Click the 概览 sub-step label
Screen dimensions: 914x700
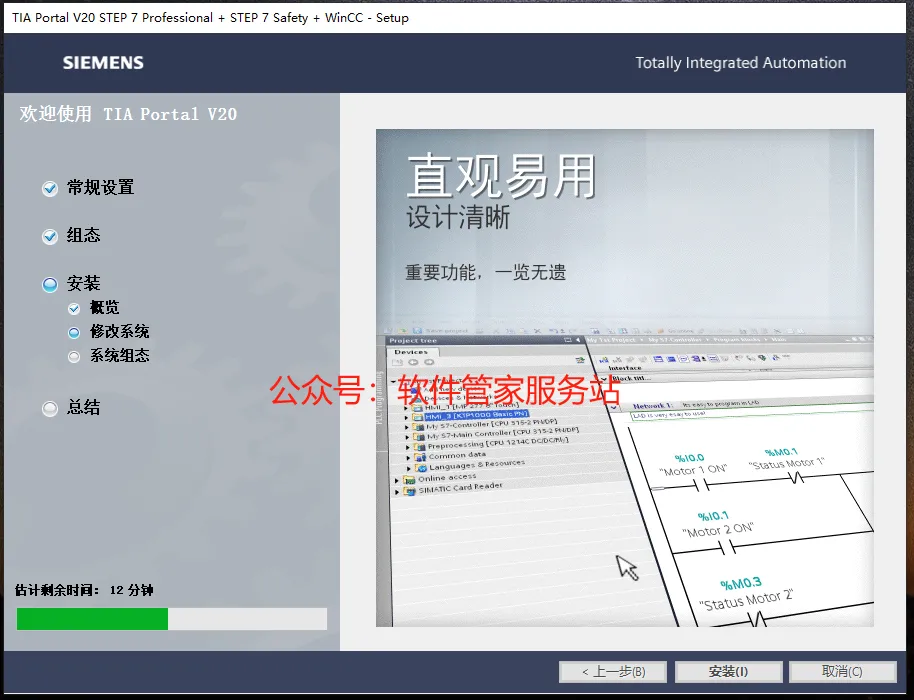pos(104,307)
